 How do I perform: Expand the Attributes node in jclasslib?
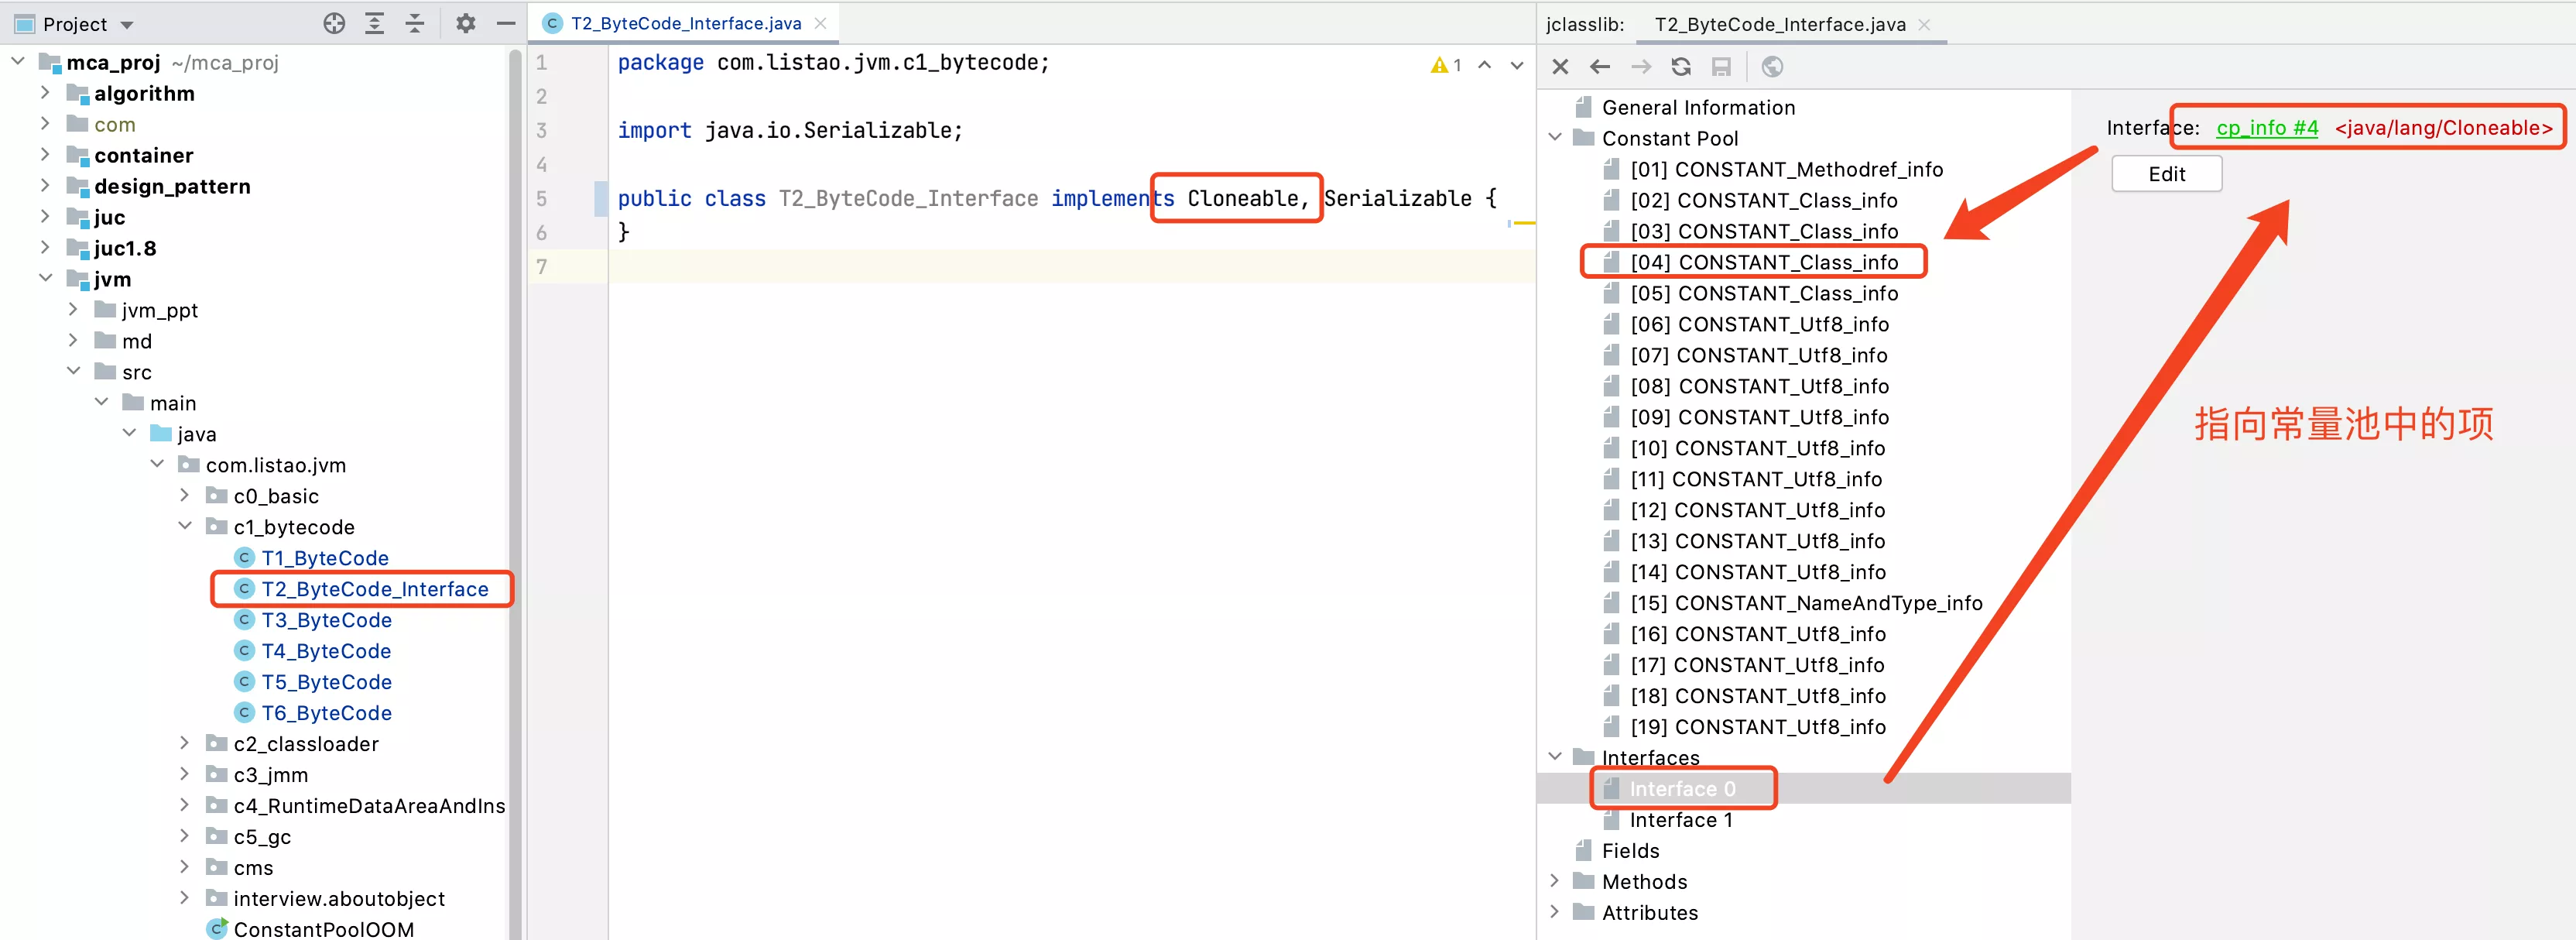pos(1555,912)
